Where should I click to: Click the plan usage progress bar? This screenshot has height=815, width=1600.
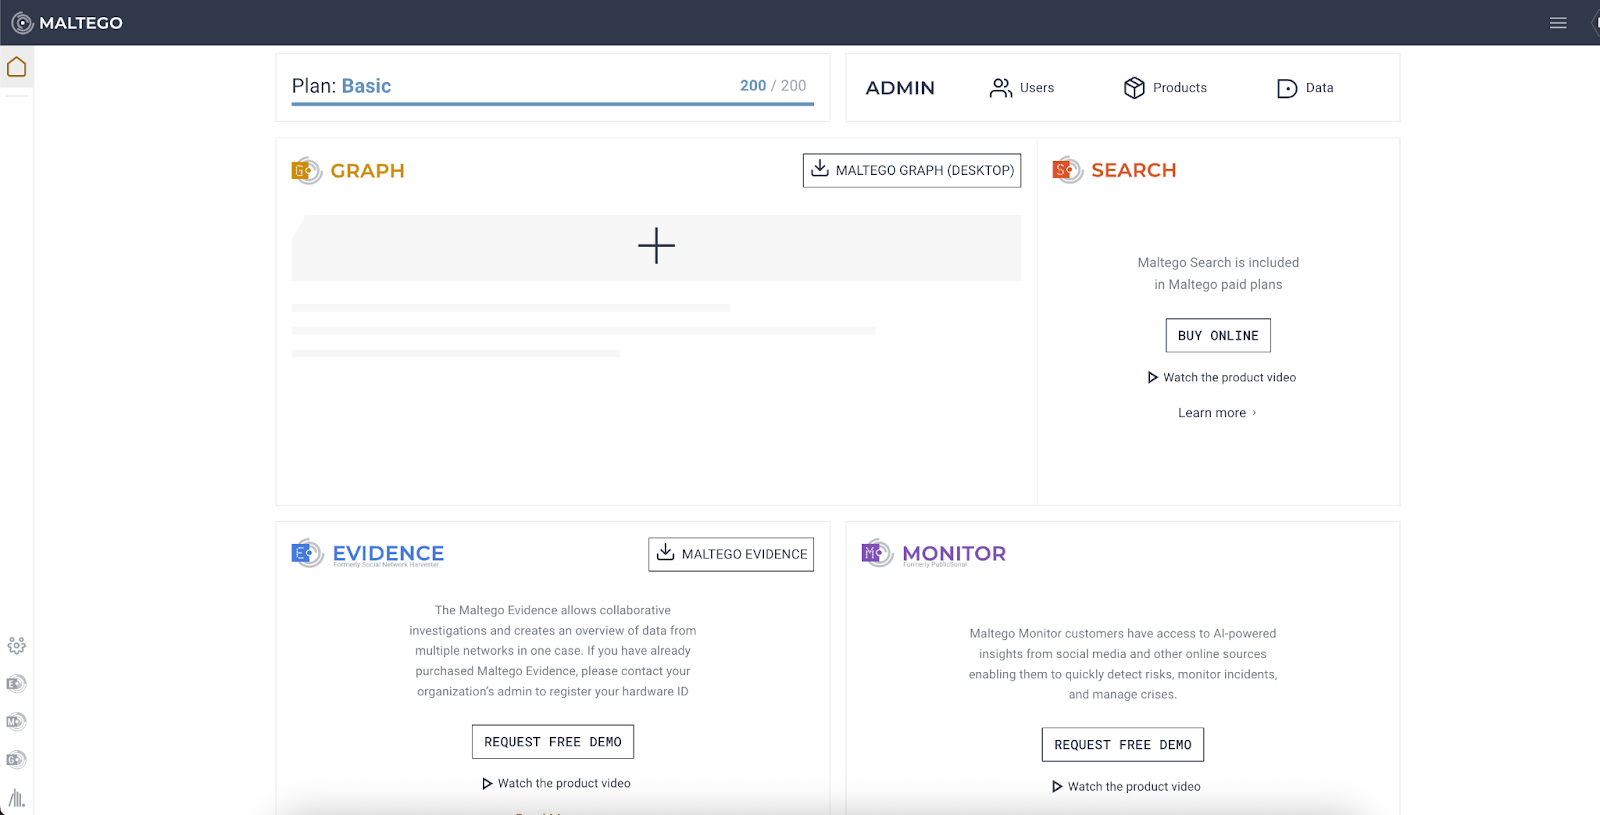(x=553, y=103)
